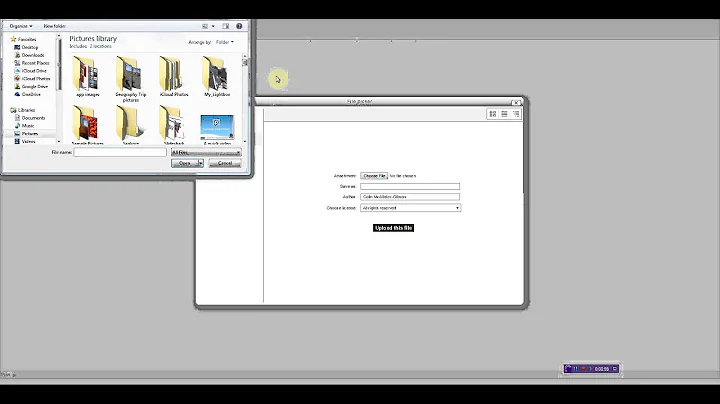Click Upload this file button
Viewport: 720px width, 404px height.
pyautogui.click(x=394, y=228)
